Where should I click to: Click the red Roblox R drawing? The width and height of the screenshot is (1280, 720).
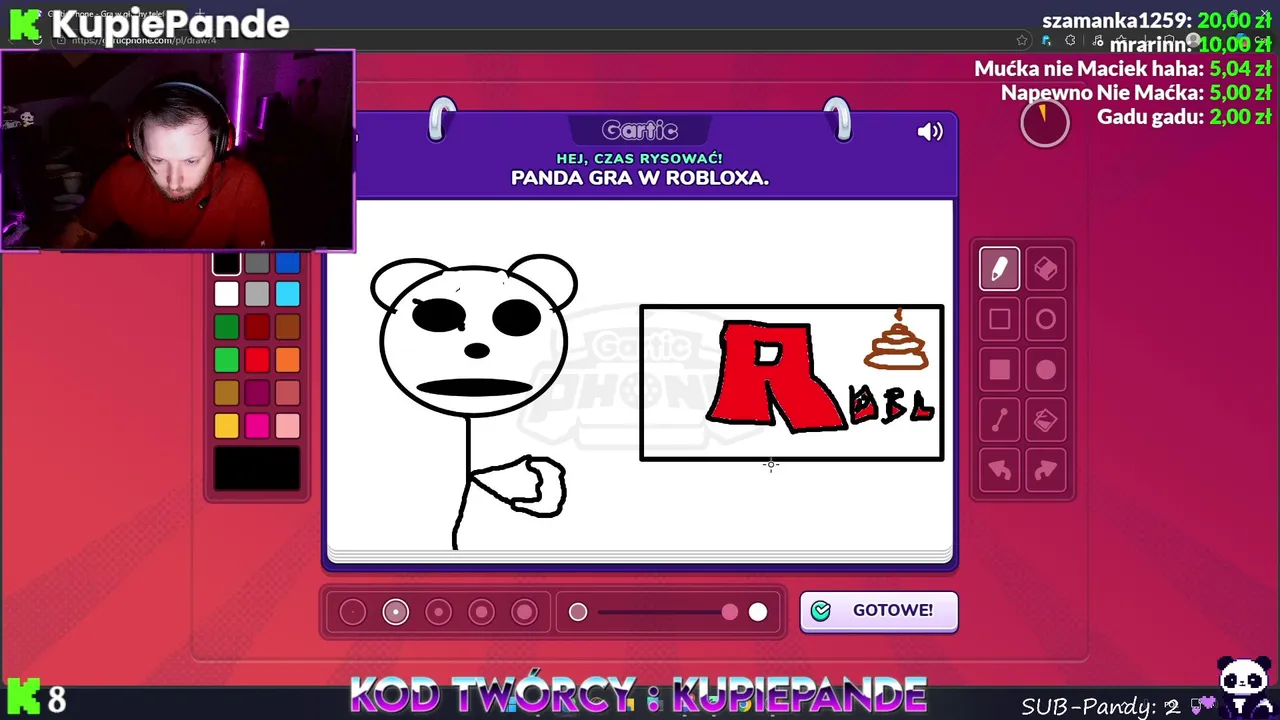(x=775, y=377)
